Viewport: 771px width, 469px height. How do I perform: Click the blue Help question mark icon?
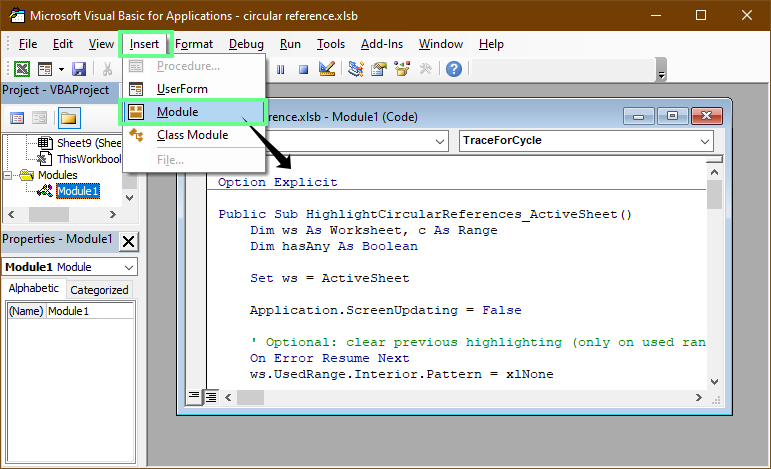(x=454, y=69)
